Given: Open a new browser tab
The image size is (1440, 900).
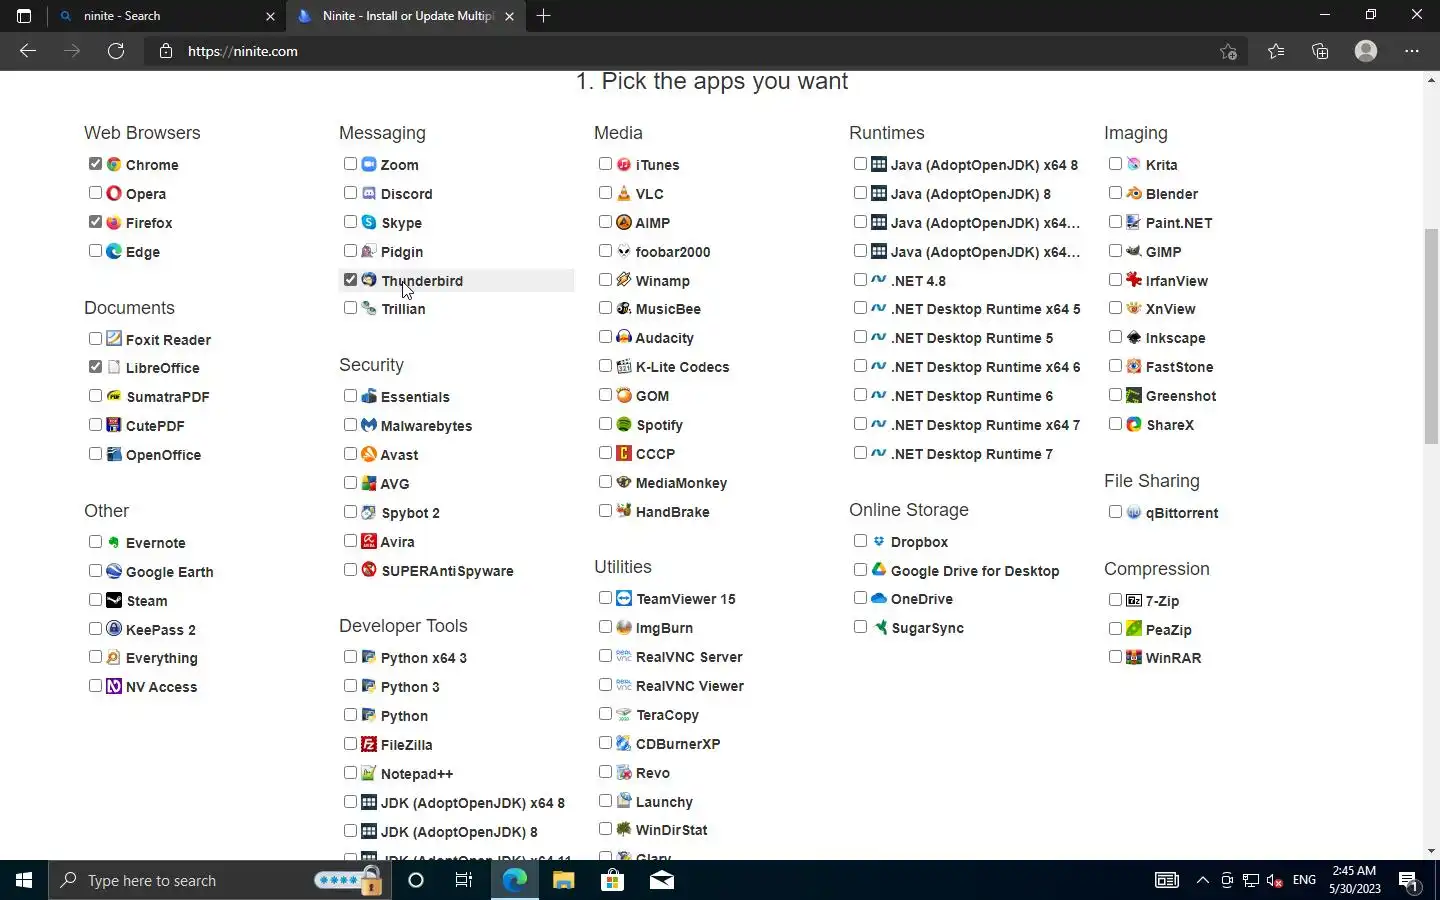Looking at the screenshot, I should [543, 16].
